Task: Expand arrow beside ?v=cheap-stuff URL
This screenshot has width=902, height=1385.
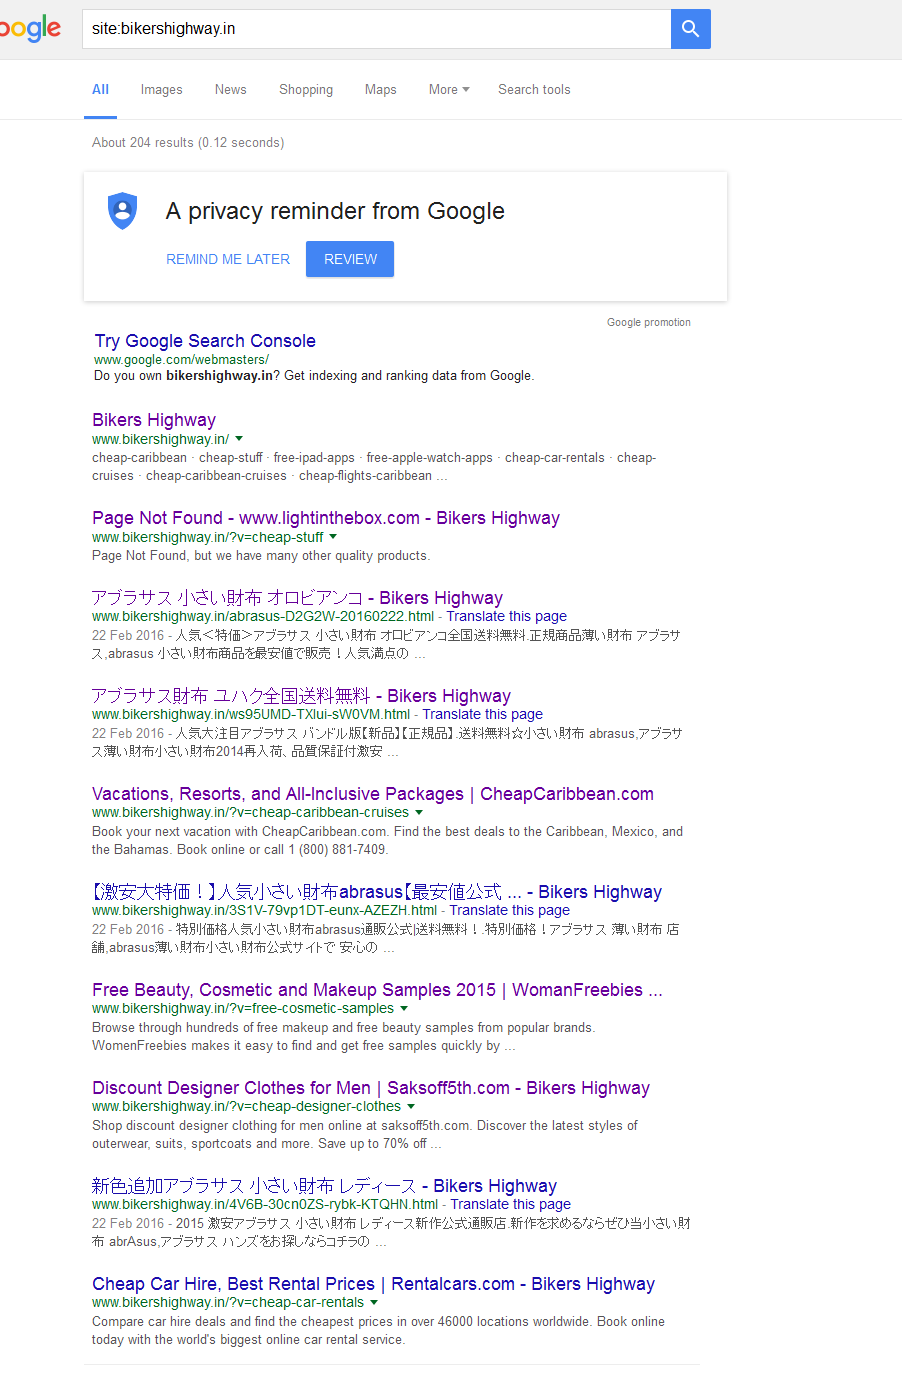Action: pyautogui.click(x=333, y=537)
